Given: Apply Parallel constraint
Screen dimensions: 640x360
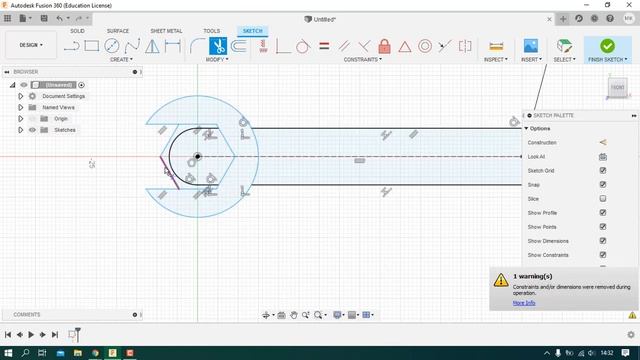Looking at the screenshot, I should (344, 46).
